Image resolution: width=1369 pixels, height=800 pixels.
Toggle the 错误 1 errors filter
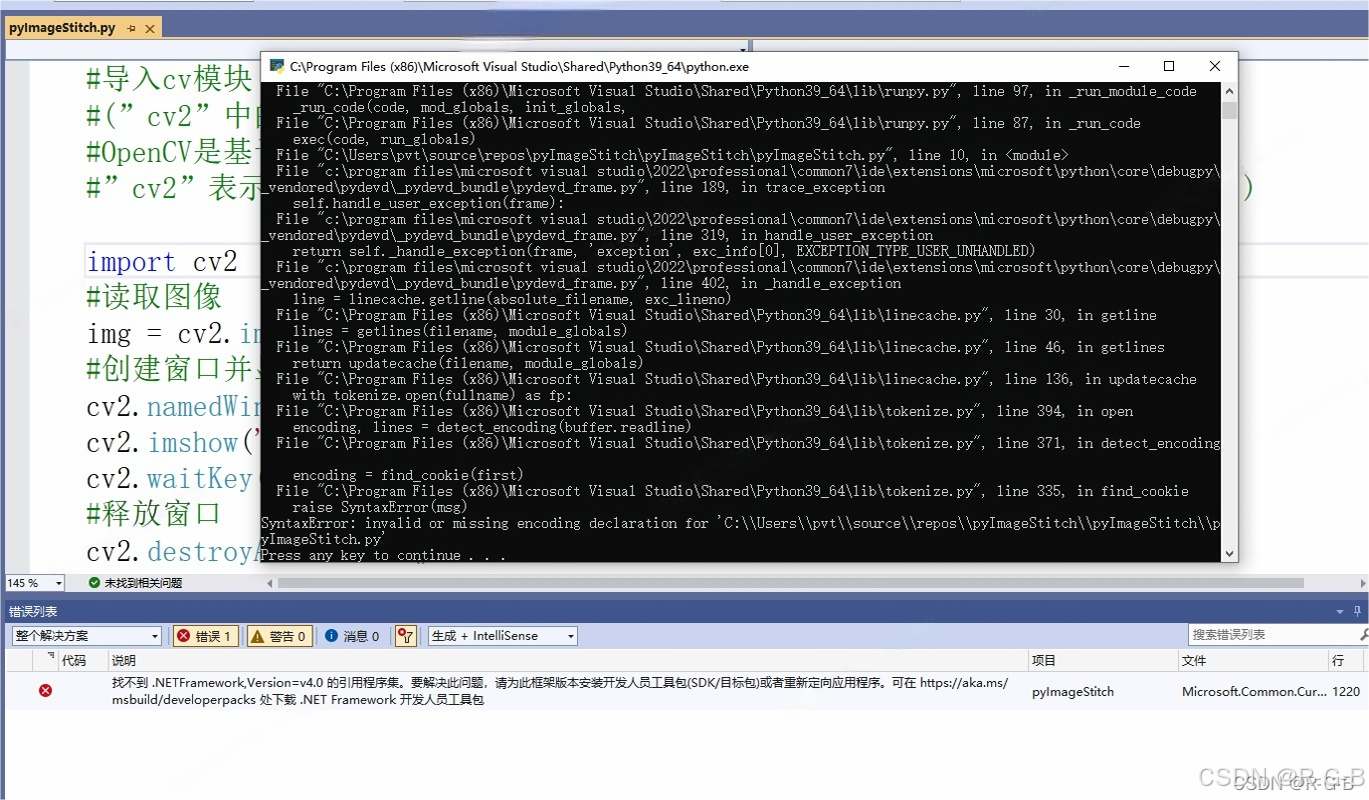pos(204,636)
